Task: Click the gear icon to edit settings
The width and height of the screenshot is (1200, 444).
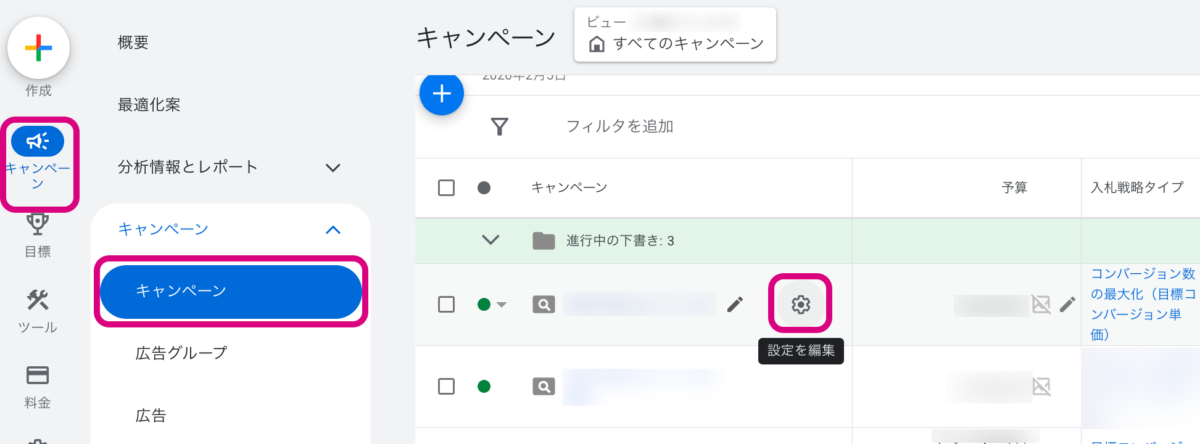Action: [x=800, y=305]
